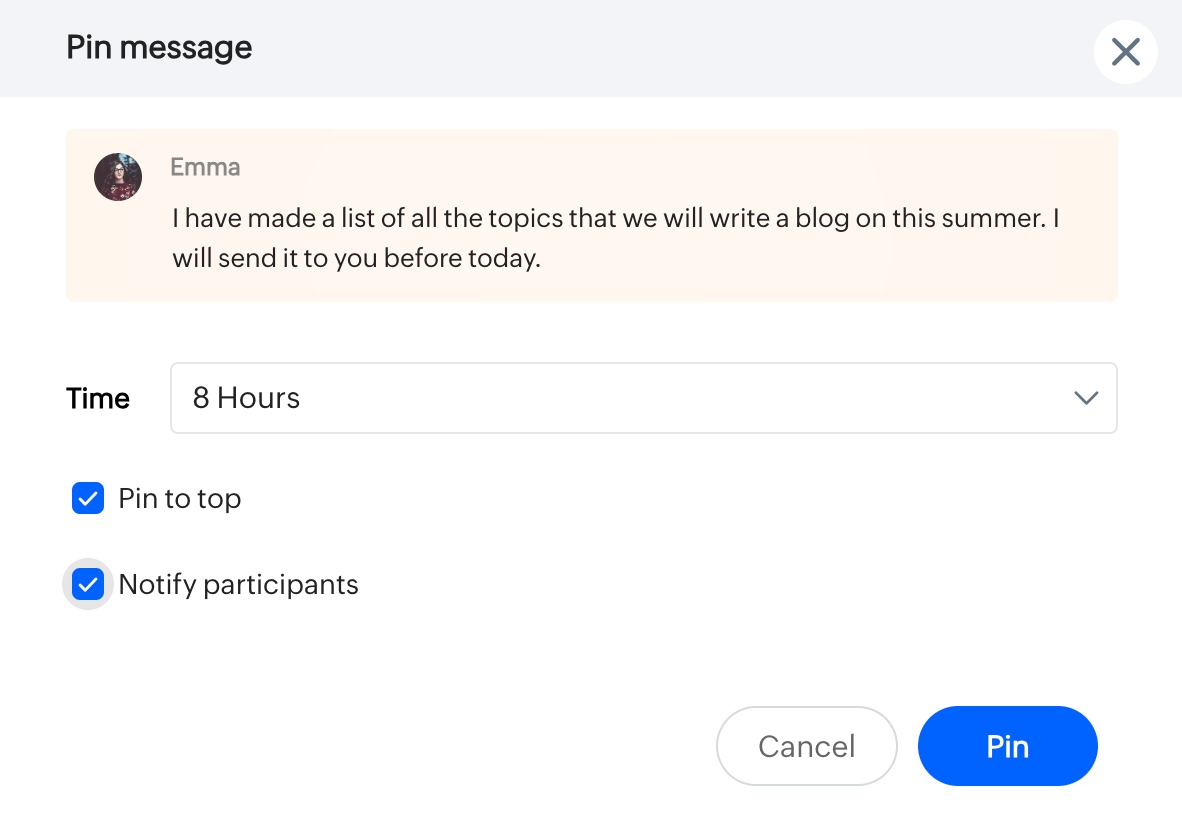This screenshot has width=1182, height=834.
Task: Close the Pin message dialog
Action: click(1125, 52)
